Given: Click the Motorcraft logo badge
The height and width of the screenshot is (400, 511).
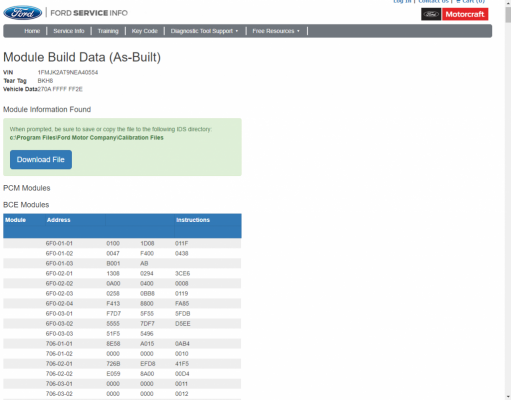Looking at the screenshot, I should pos(465,14).
